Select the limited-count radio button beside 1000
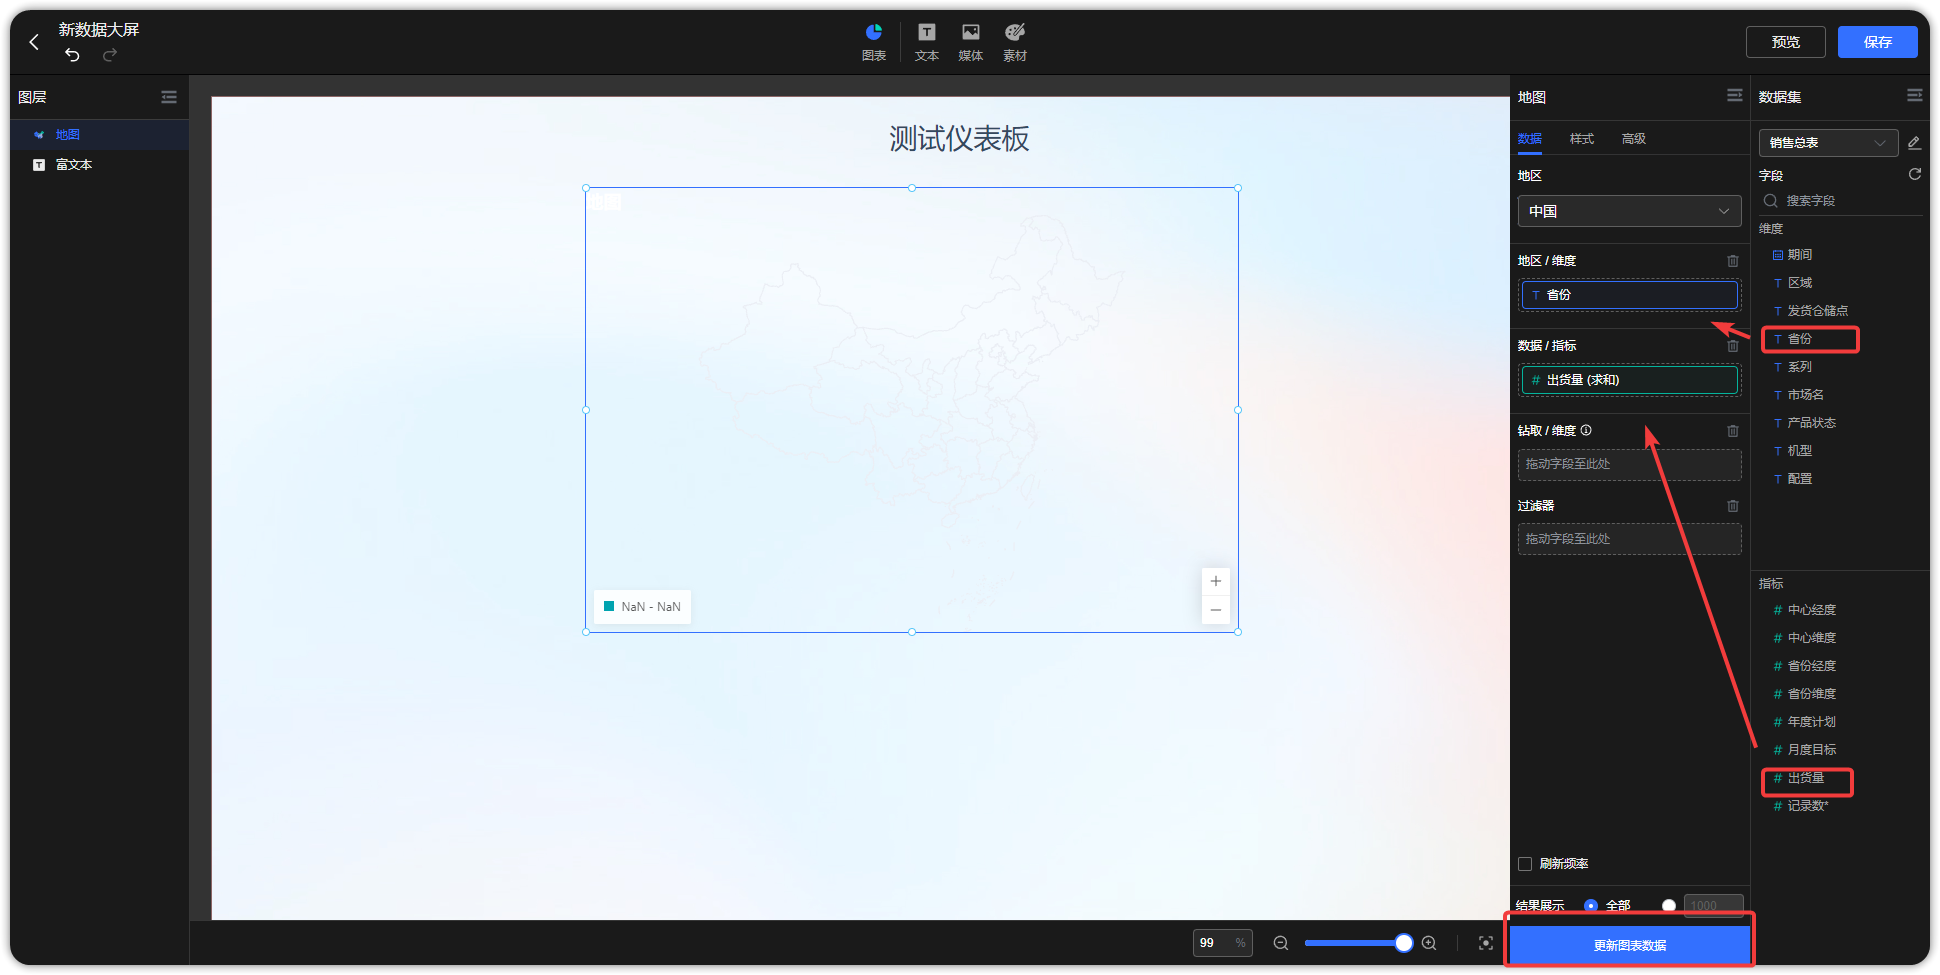Viewport: 1940px width, 975px height. (x=1669, y=906)
